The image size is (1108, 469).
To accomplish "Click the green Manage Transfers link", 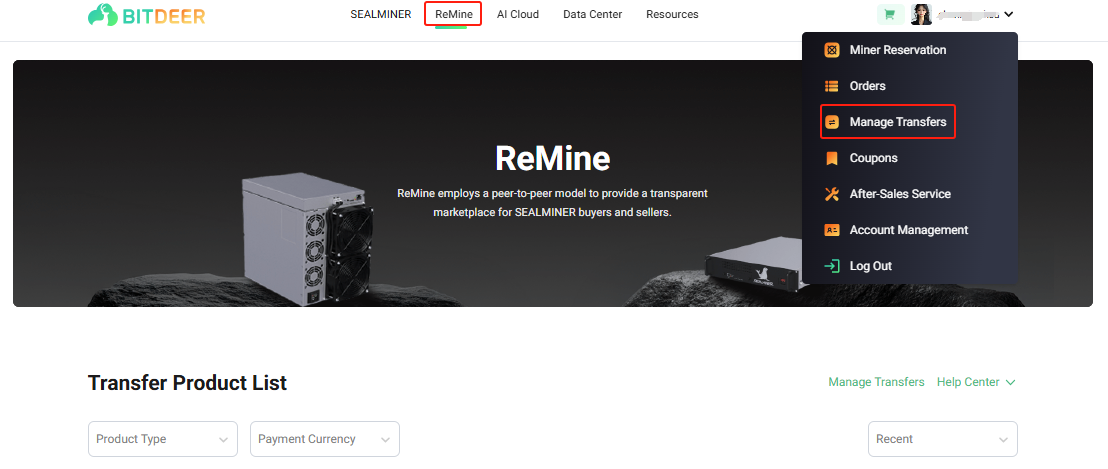I will [876, 382].
